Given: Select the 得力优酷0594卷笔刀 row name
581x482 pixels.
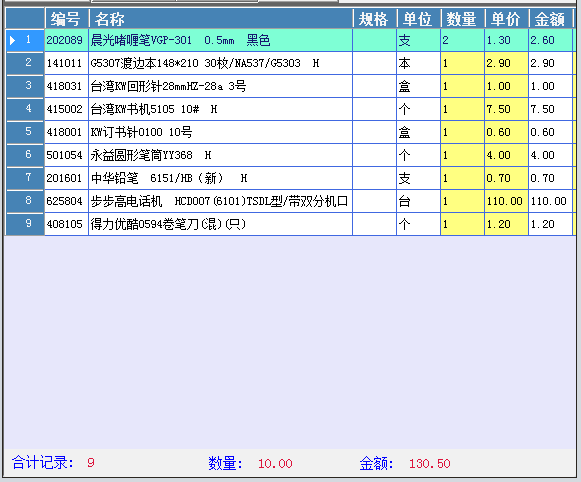Looking at the screenshot, I should [x=221, y=225].
